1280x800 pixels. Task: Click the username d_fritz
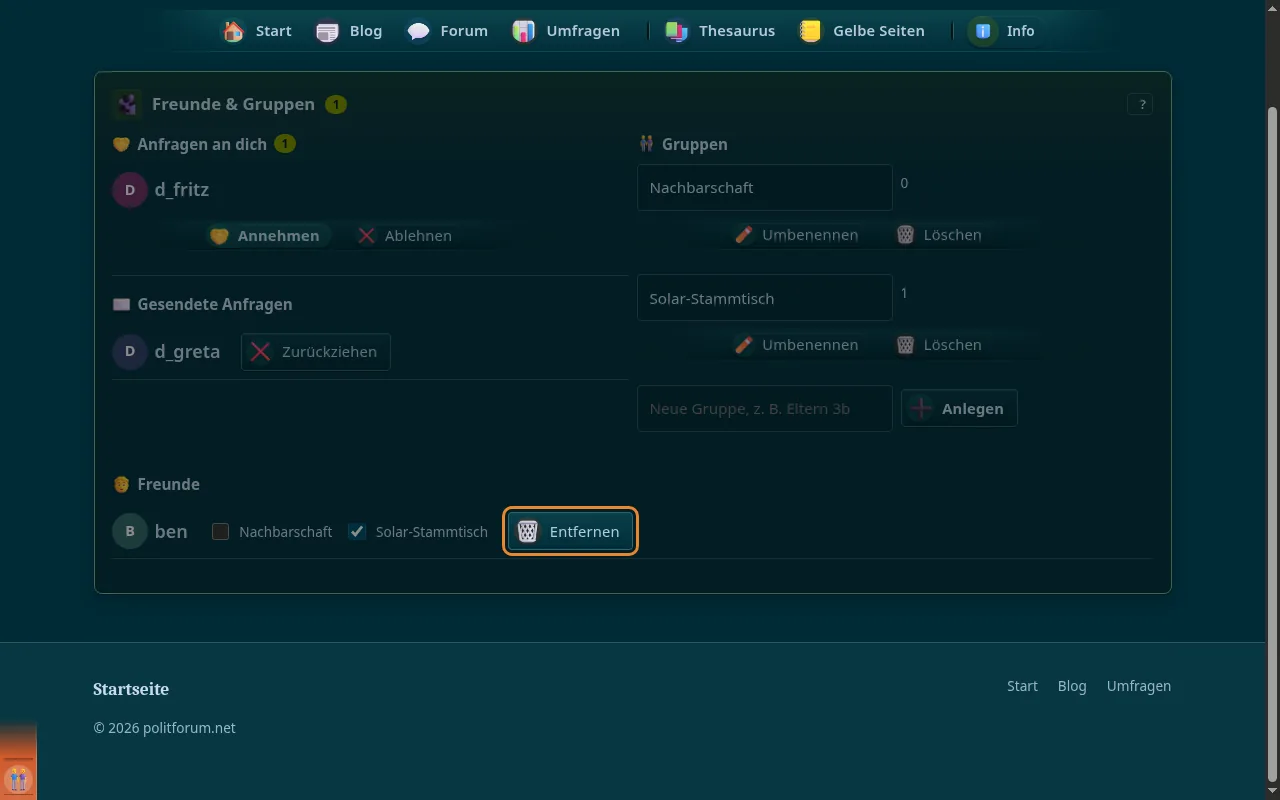coord(182,190)
